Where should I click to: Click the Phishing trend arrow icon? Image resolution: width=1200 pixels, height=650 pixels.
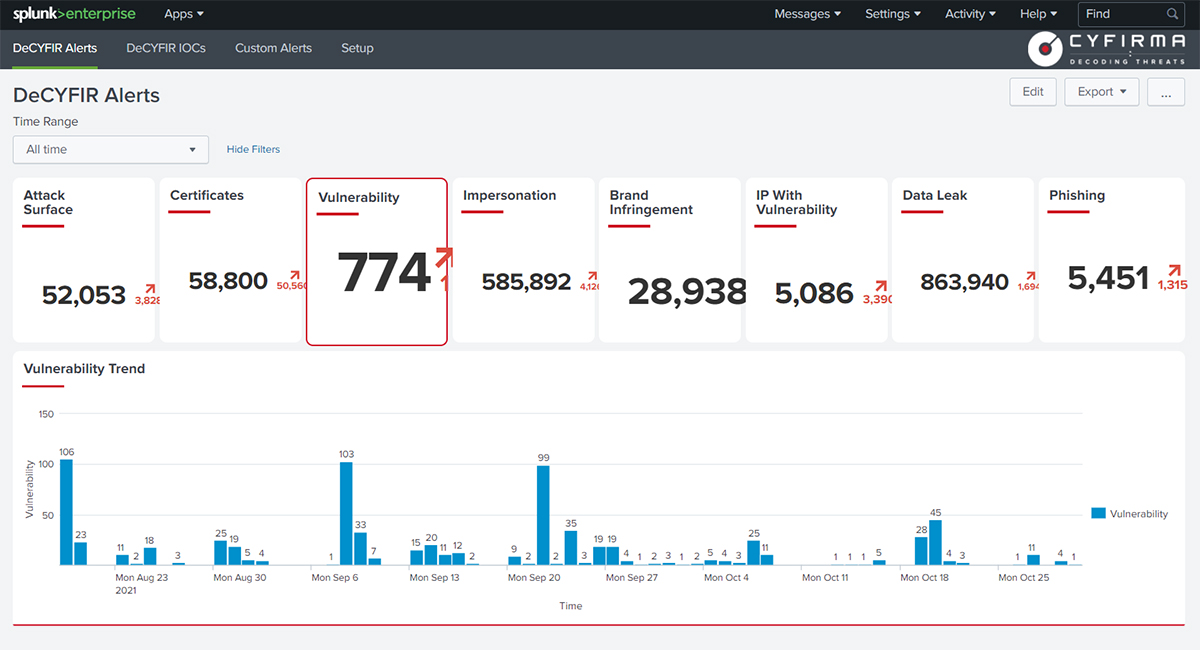[1174, 270]
